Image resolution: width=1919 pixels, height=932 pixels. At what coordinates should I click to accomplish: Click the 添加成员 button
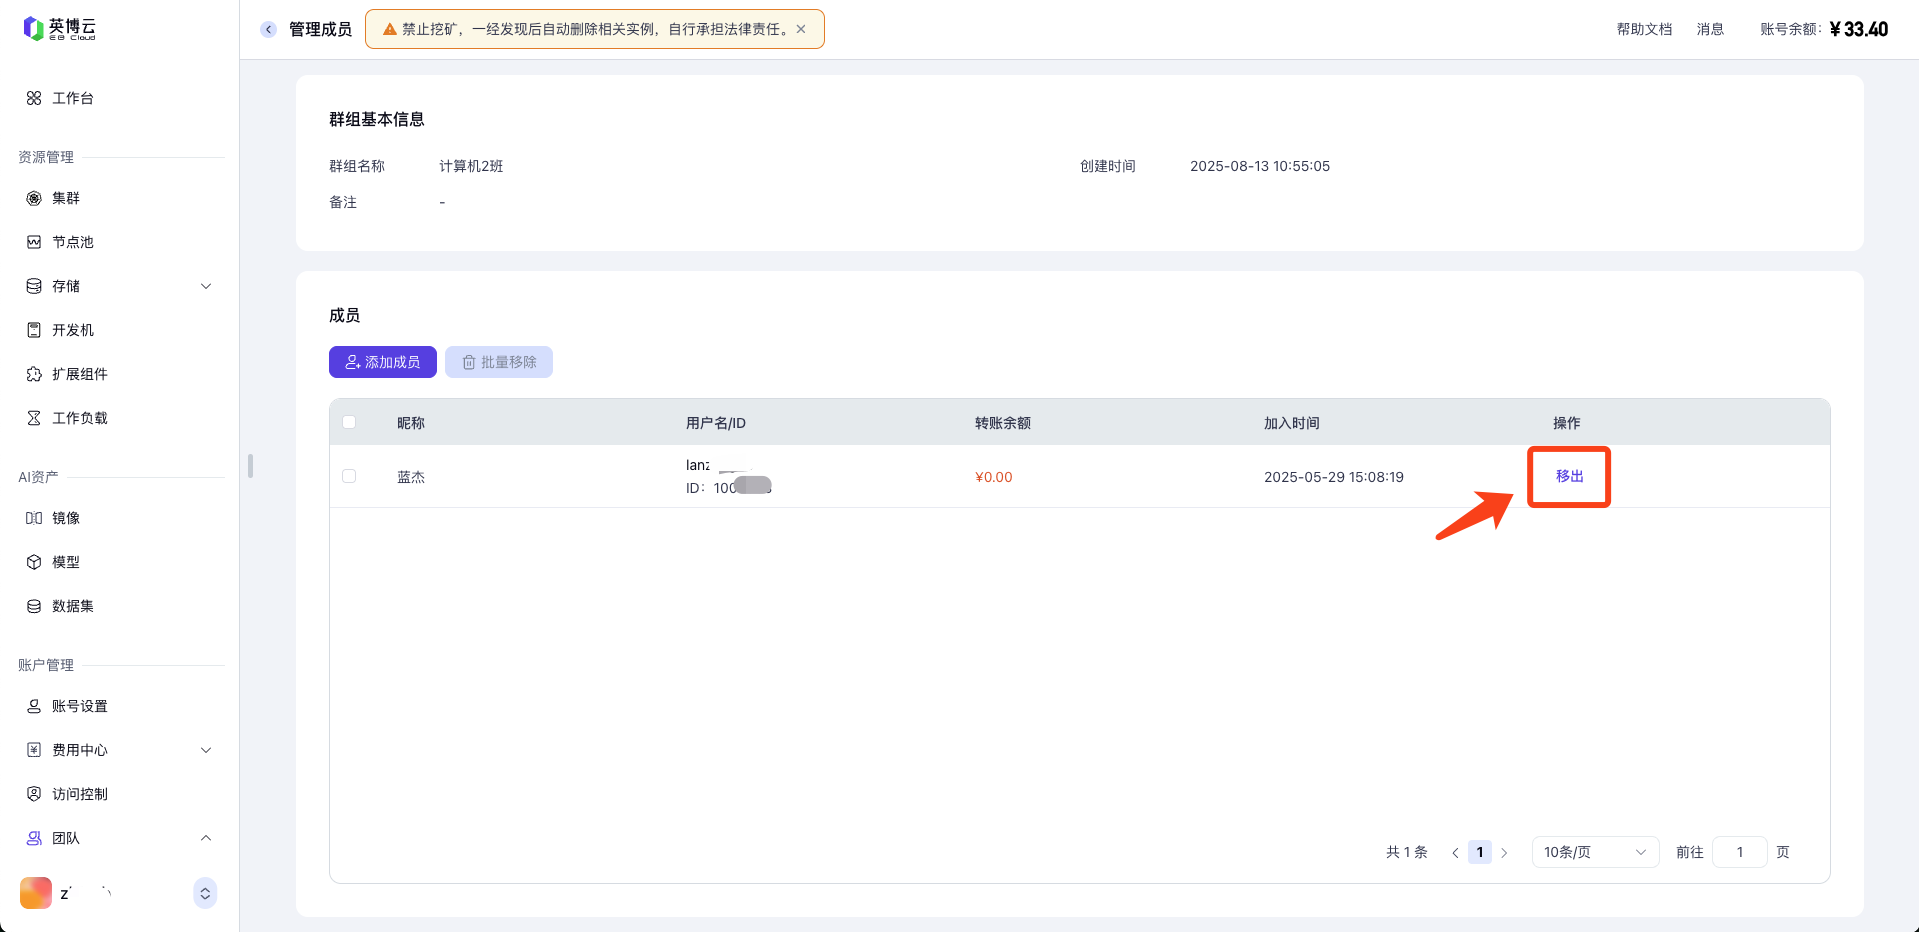(382, 362)
